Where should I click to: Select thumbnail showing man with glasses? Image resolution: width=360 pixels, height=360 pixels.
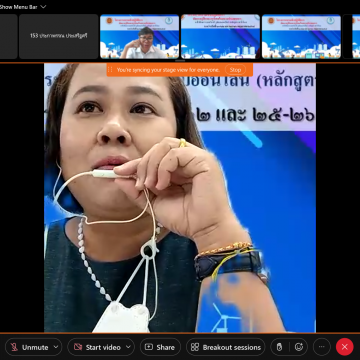[140, 36]
